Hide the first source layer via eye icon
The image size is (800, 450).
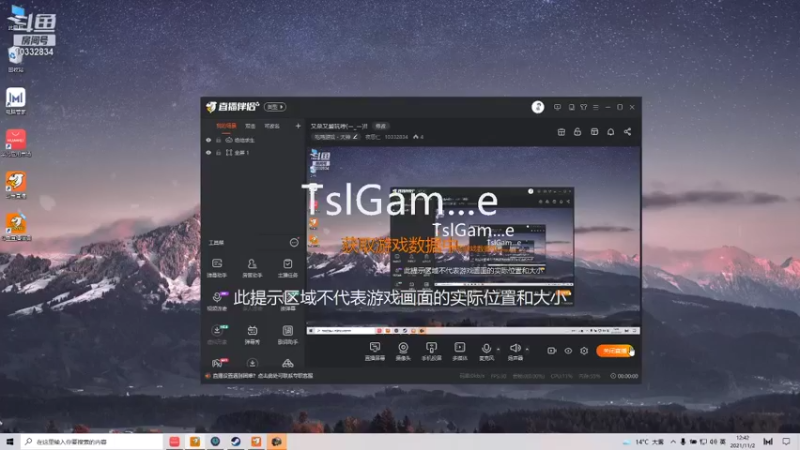point(208,140)
